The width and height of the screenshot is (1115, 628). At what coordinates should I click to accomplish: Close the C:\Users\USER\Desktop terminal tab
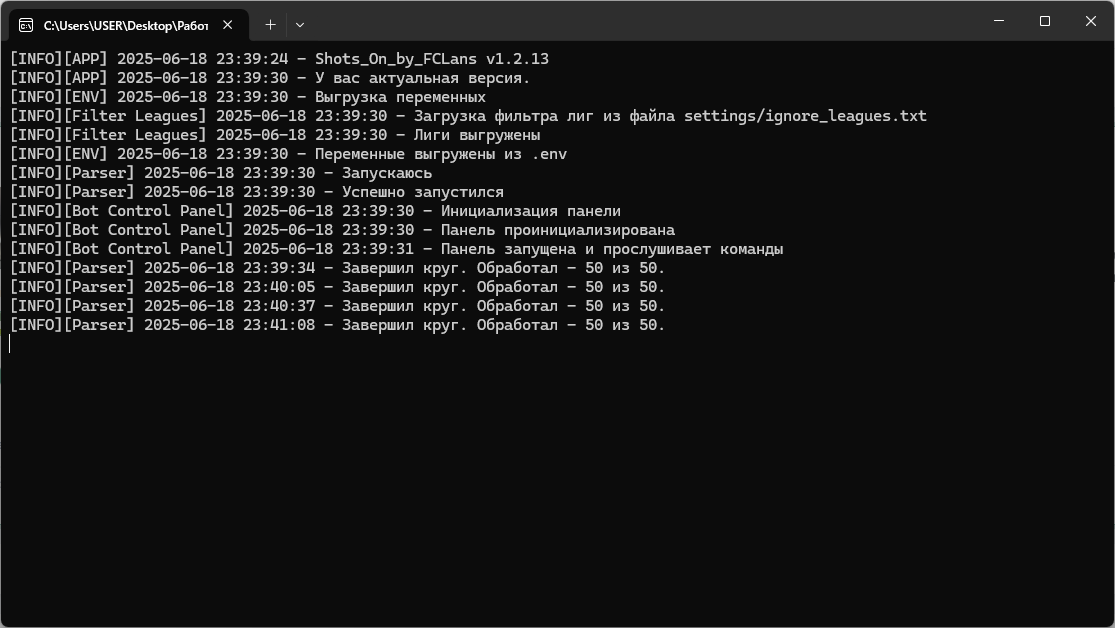point(230,24)
